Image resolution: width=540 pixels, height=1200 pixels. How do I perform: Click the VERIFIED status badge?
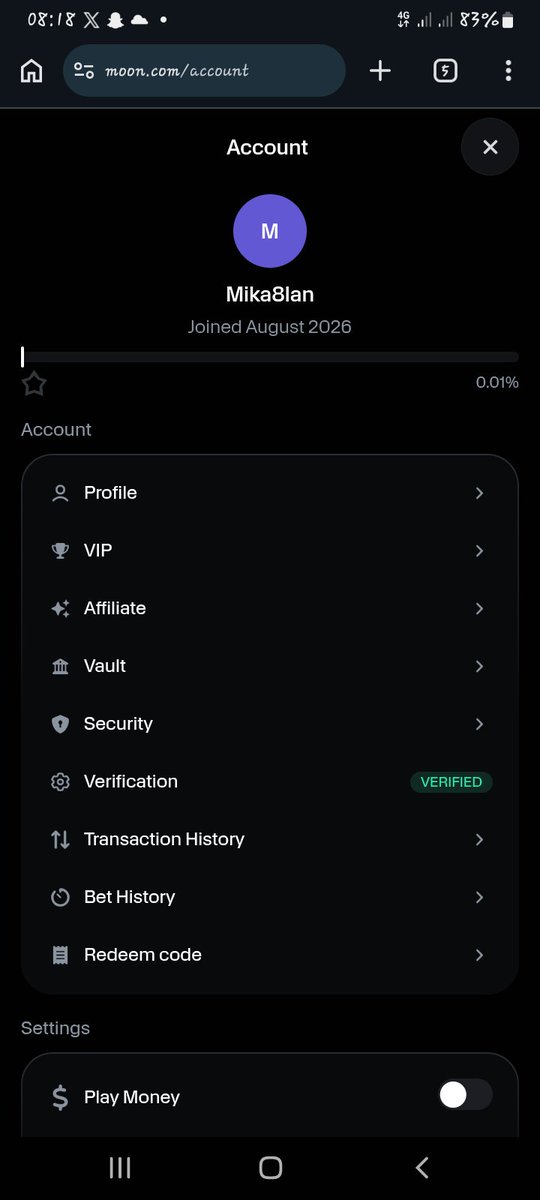click(x=451, y=782)
